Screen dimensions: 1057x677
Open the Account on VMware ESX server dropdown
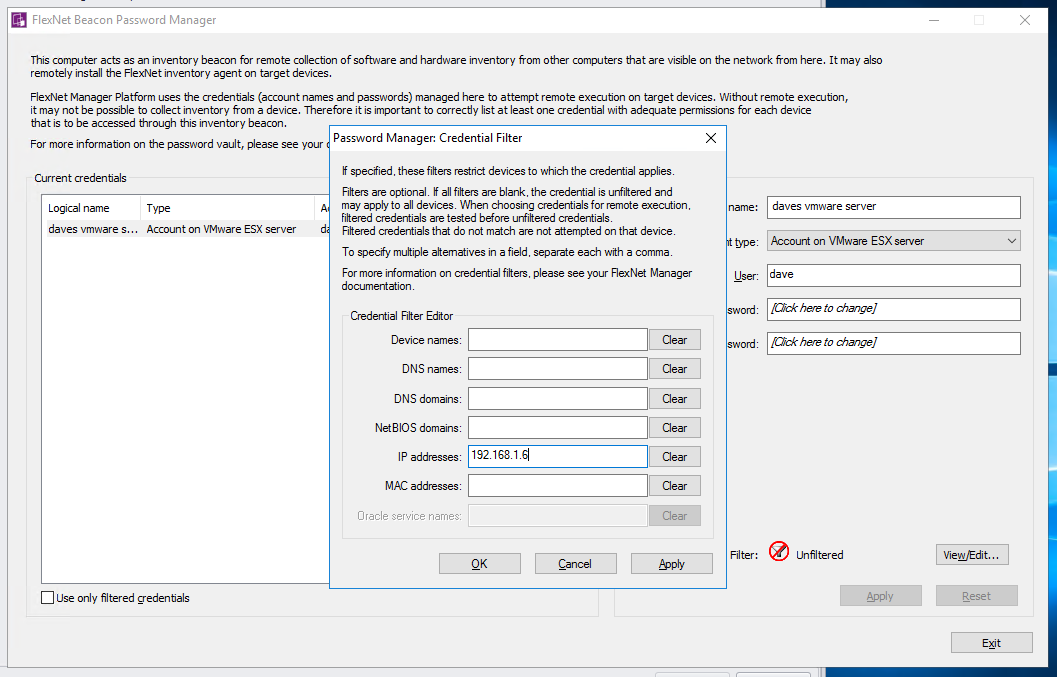[x=893, y=241]
